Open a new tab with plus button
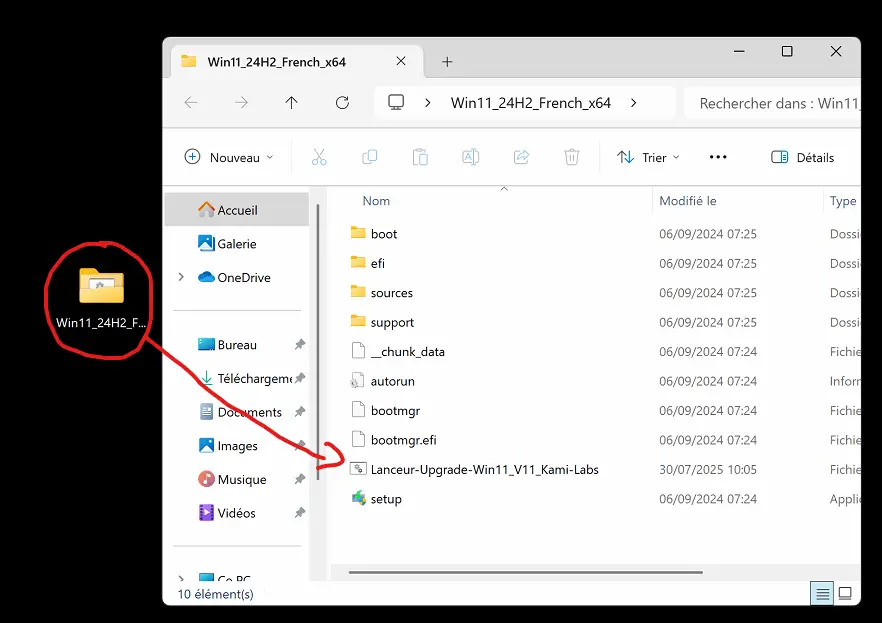 [447, 62]
